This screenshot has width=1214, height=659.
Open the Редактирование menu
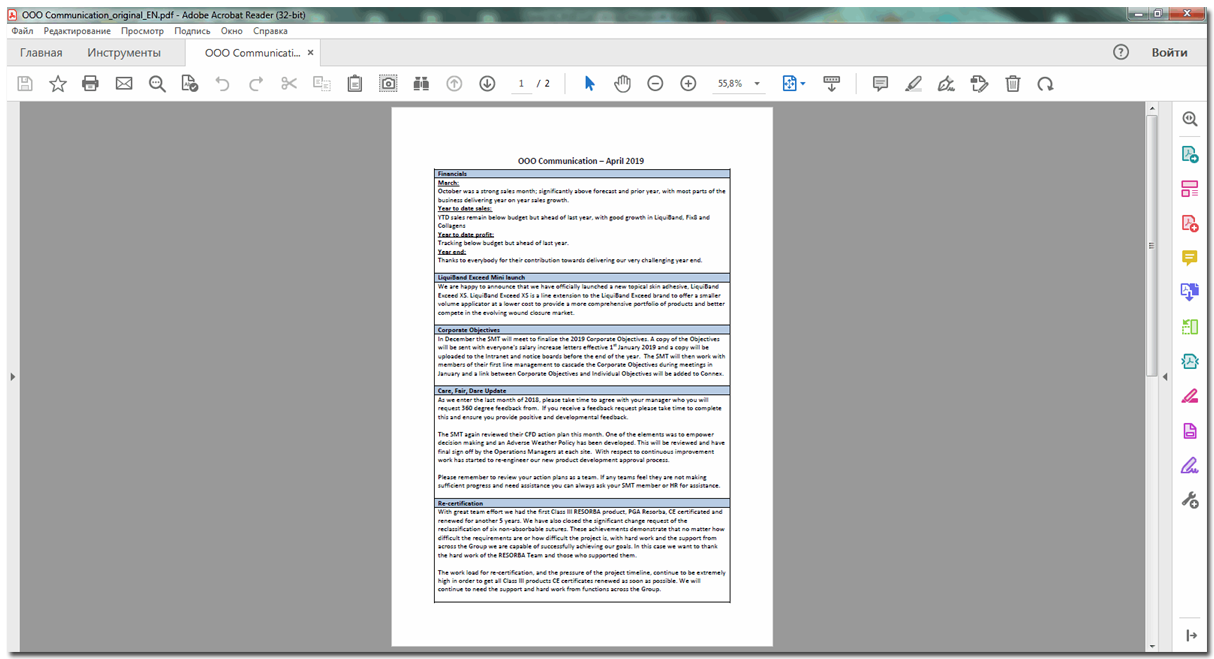(77, 31)
